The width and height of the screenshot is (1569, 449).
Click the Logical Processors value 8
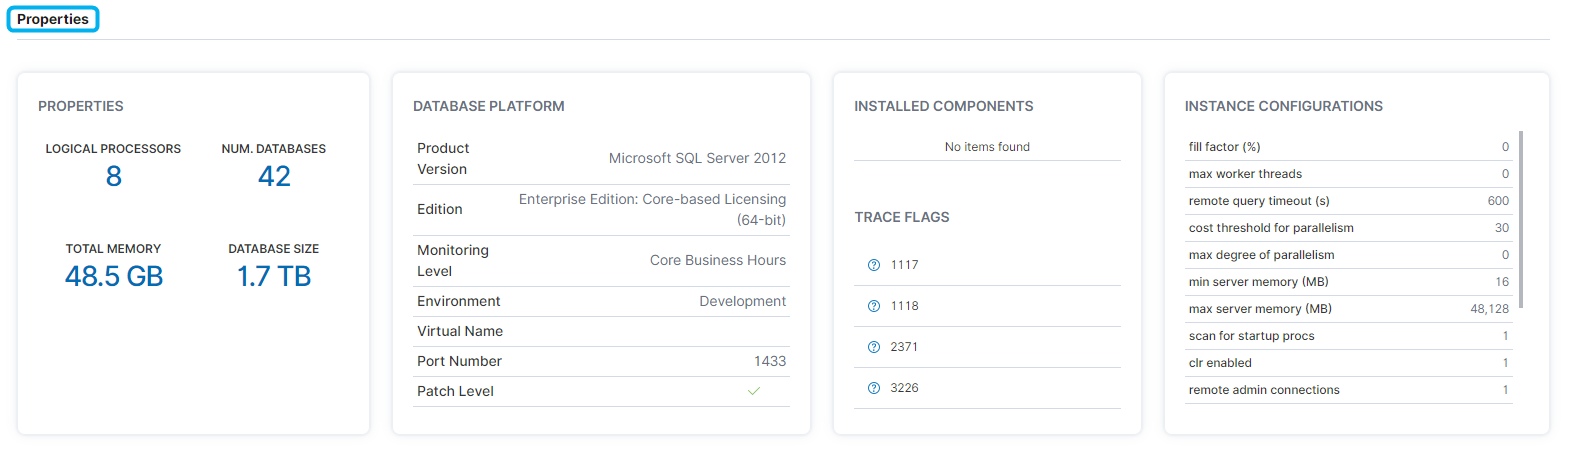tap(114, 176)
